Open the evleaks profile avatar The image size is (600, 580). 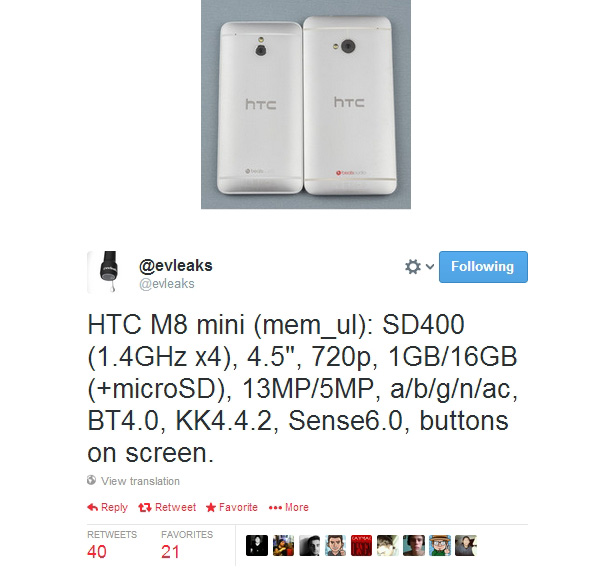click(103, 272)
